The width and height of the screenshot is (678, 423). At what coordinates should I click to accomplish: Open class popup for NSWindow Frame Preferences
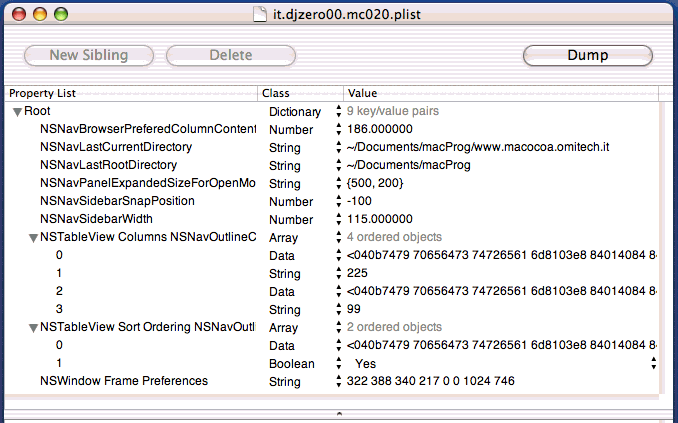point(337,382)
